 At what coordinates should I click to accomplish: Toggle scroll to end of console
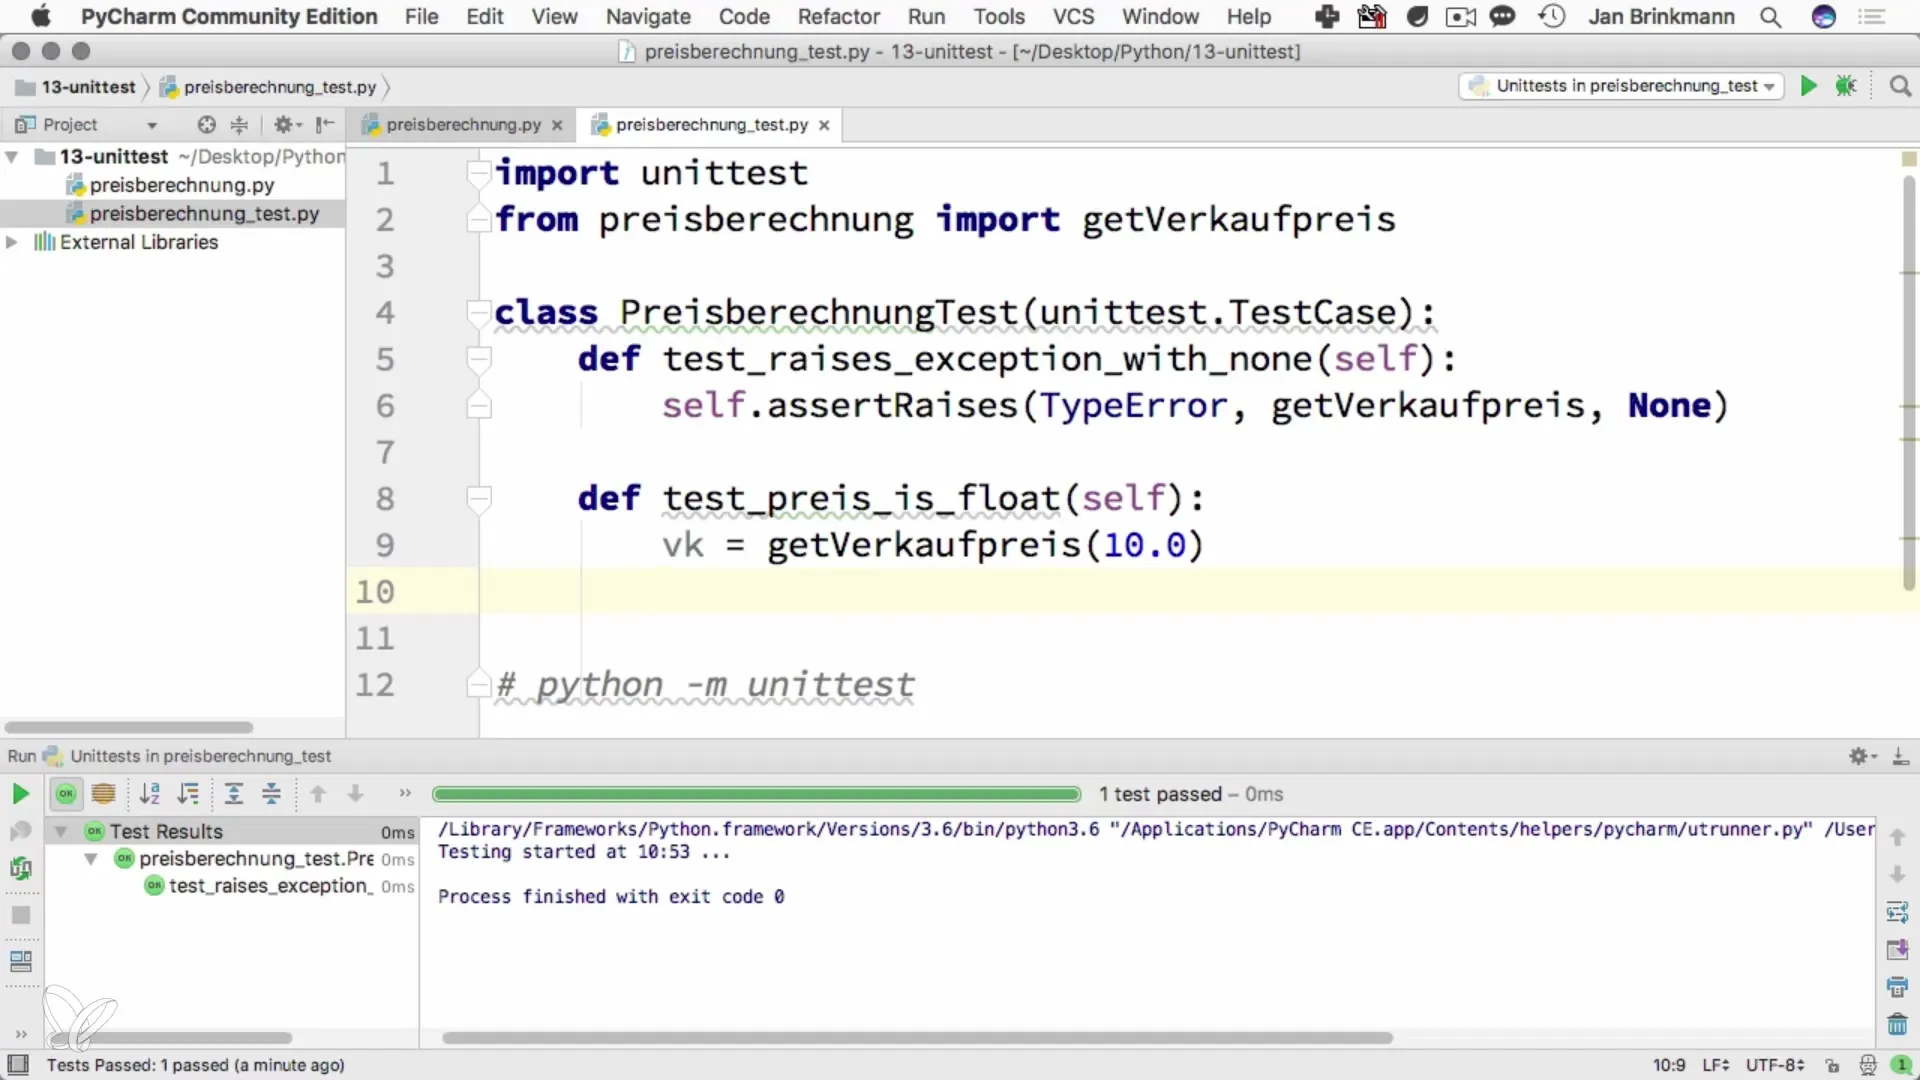pos(1897,950)
